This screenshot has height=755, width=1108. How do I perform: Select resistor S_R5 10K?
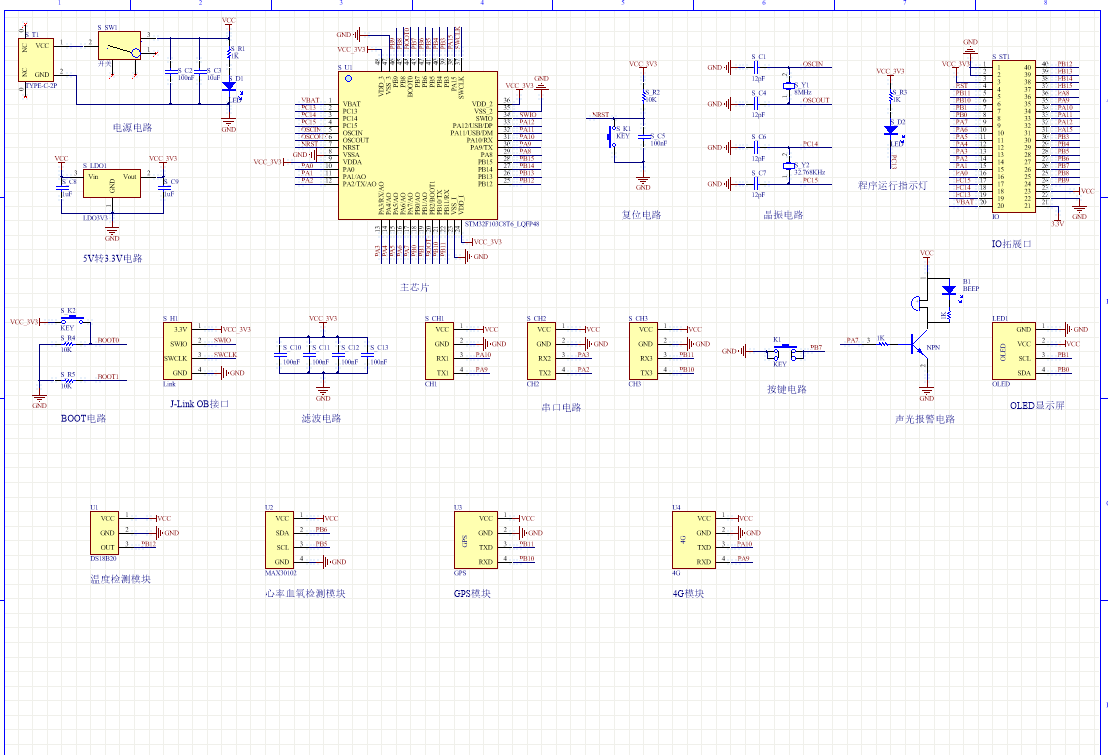point(69,380)
